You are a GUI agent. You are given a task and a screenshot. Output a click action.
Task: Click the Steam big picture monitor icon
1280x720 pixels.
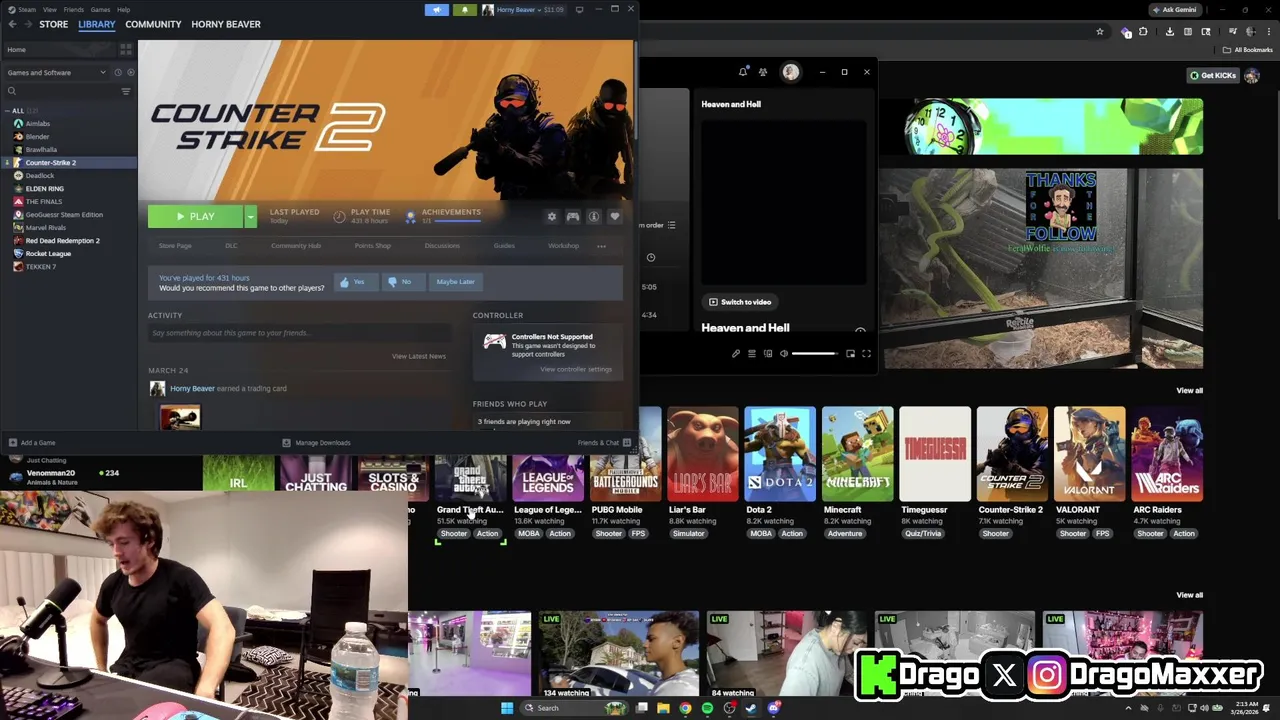(x=579, y=9)
